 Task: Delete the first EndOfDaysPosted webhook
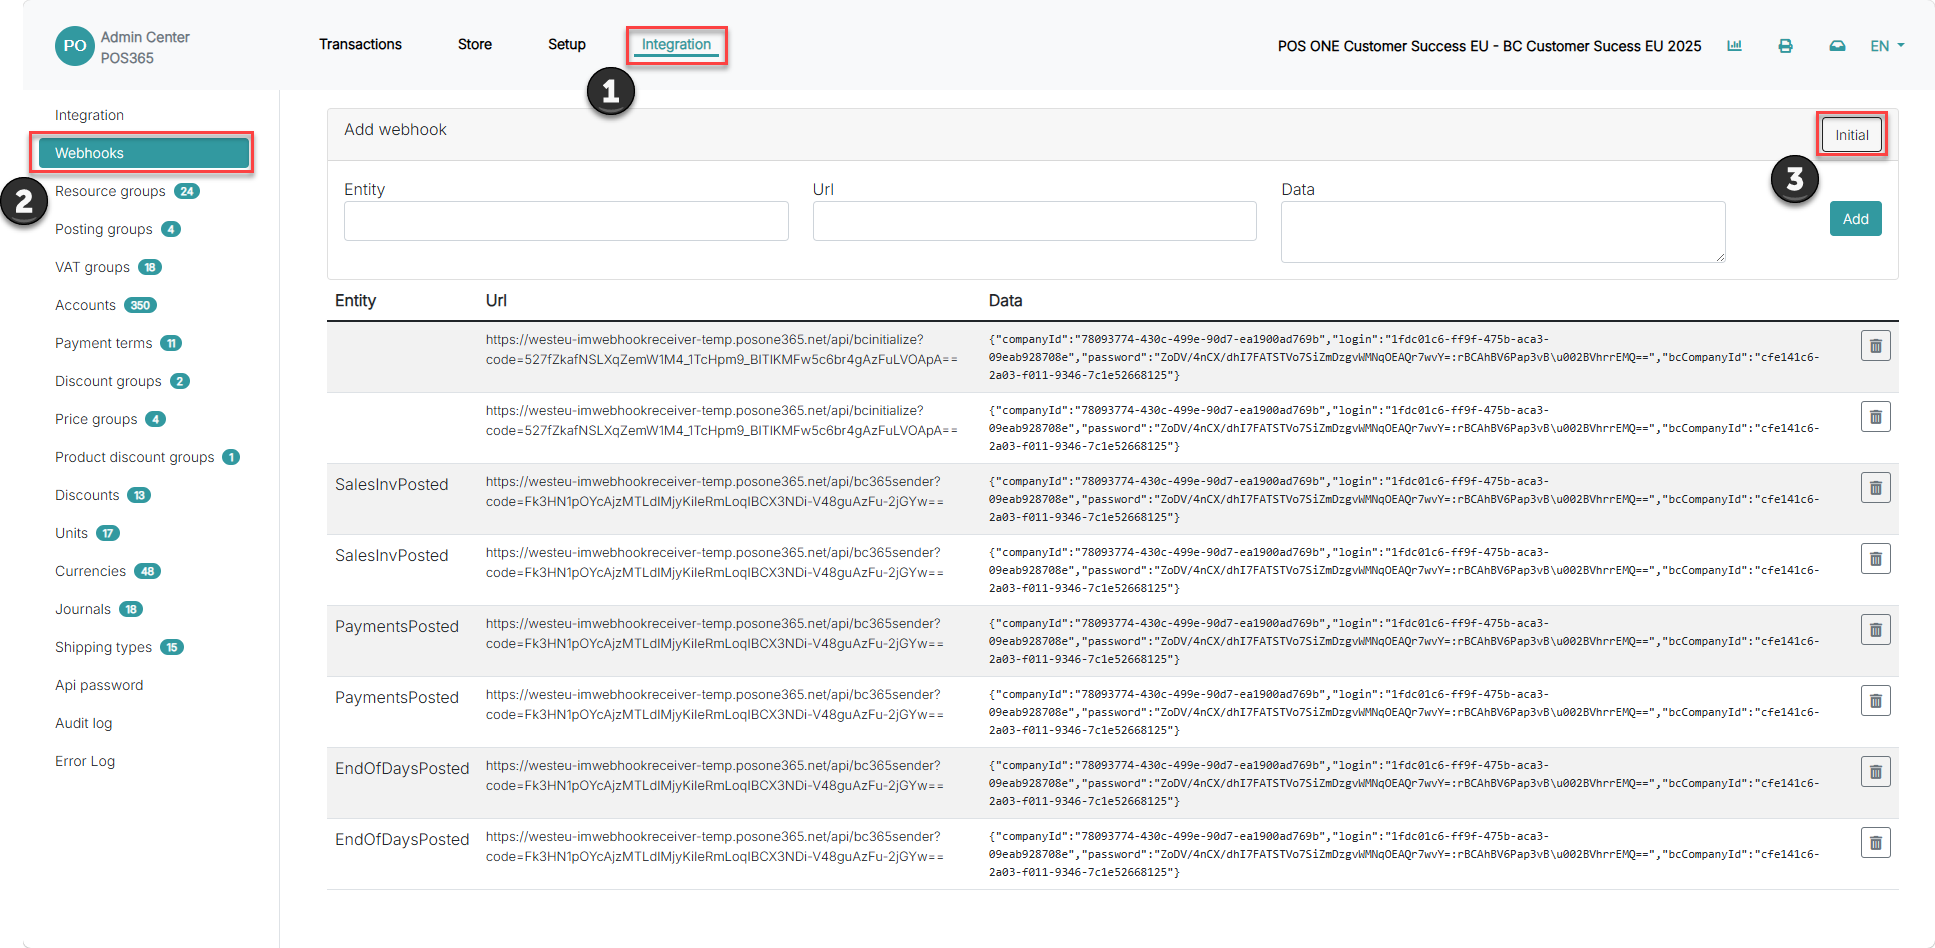tap(1875, 772)
